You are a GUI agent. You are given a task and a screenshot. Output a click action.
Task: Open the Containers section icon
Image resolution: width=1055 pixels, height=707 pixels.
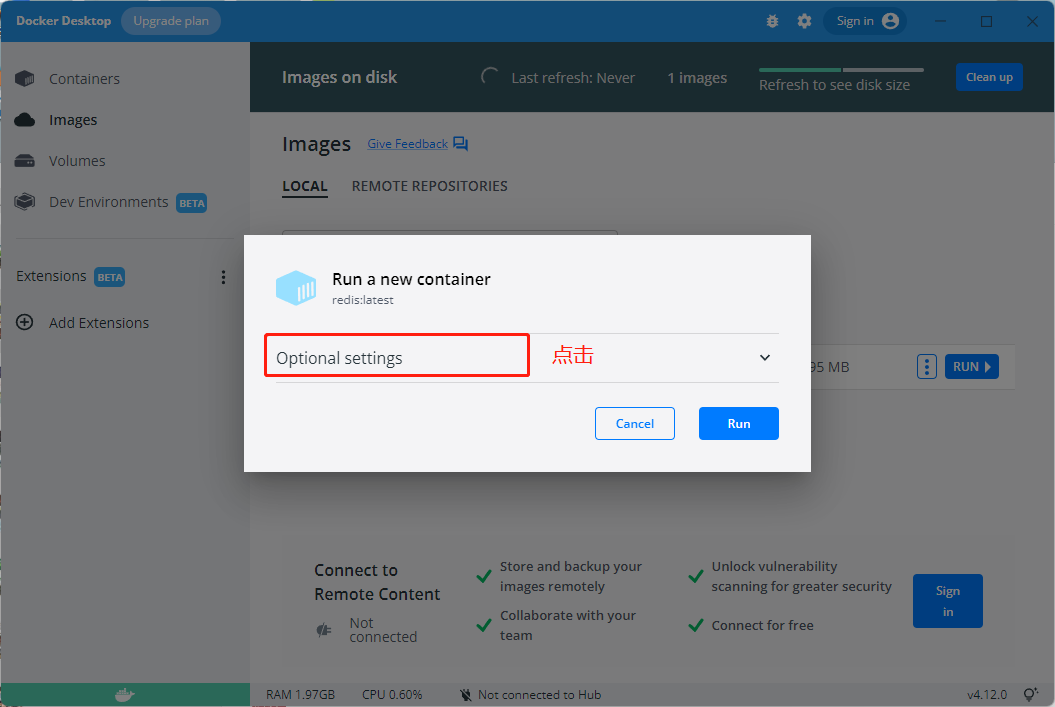(x=25, y=79)
